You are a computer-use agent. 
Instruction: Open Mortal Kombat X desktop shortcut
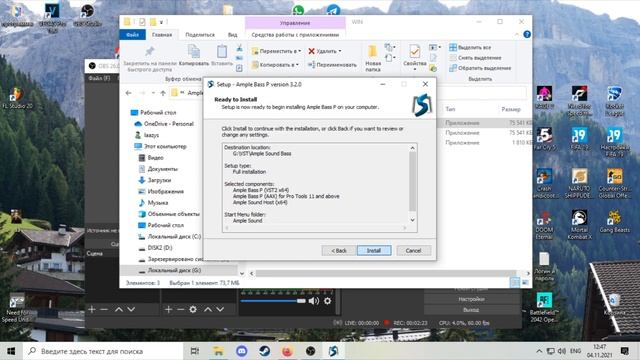[579, 225]
